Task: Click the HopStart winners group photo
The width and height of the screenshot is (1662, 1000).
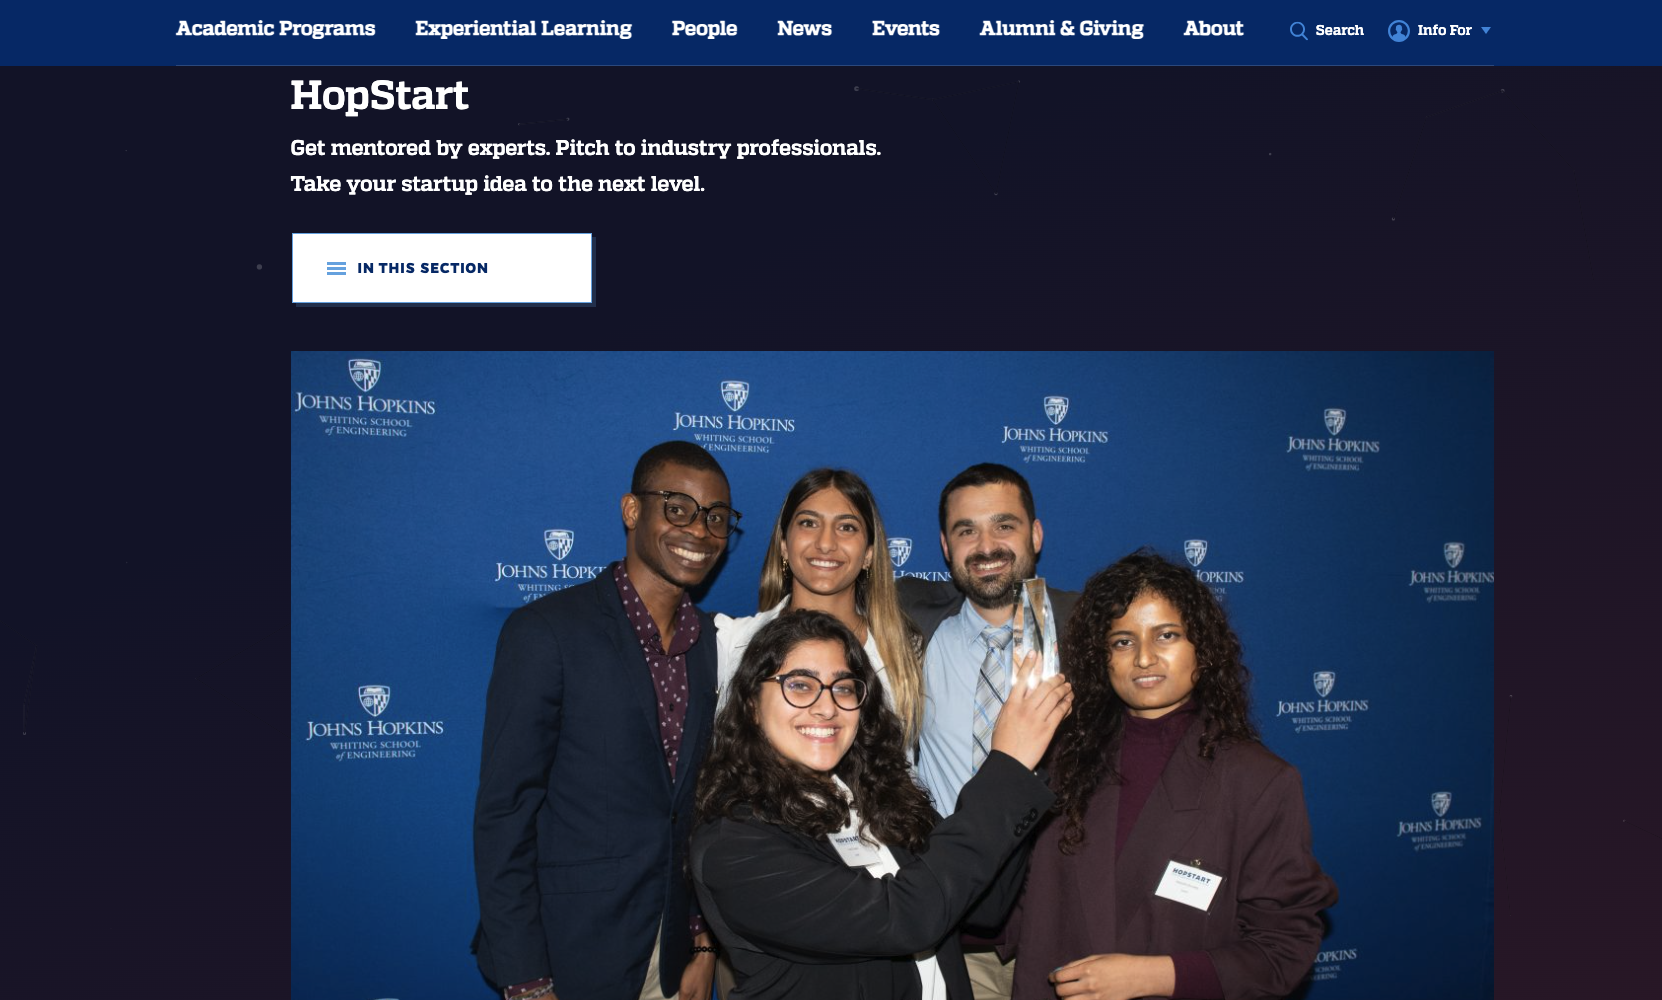Action: pyautogui.click(x=892, y=675)
